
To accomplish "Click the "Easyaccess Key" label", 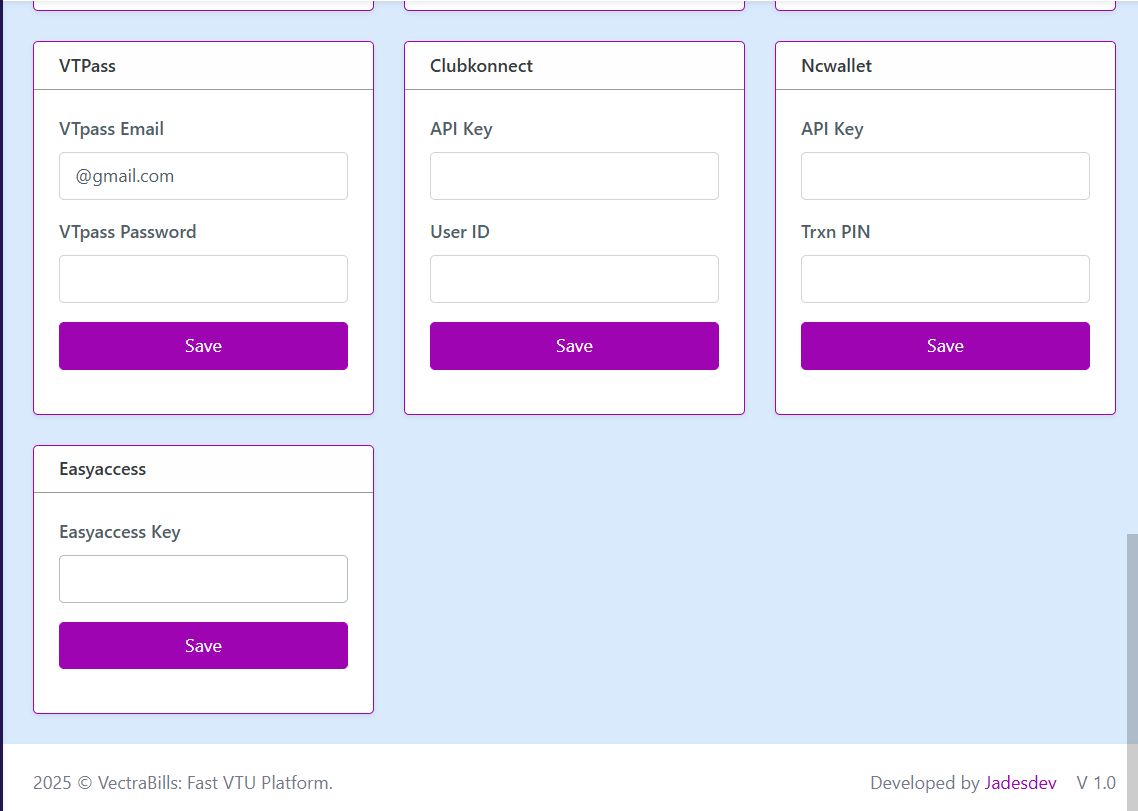I will 119,532.
